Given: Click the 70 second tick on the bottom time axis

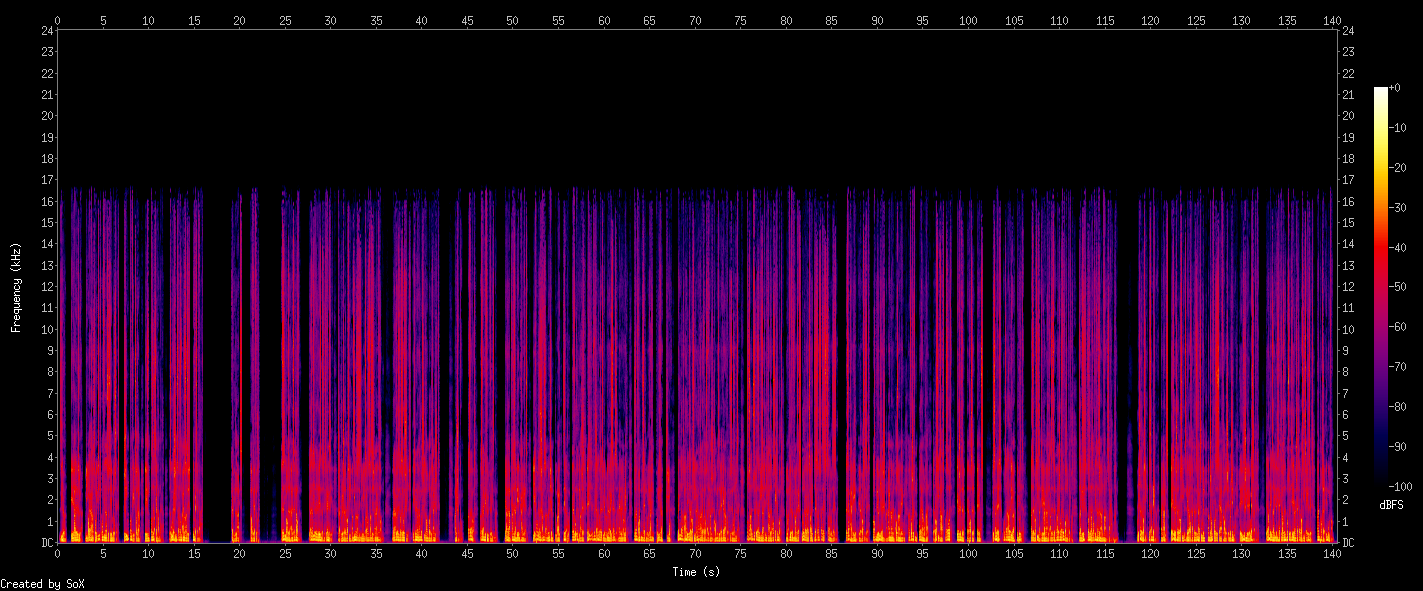Looking at the screenshot, I should tap(695, 553).
